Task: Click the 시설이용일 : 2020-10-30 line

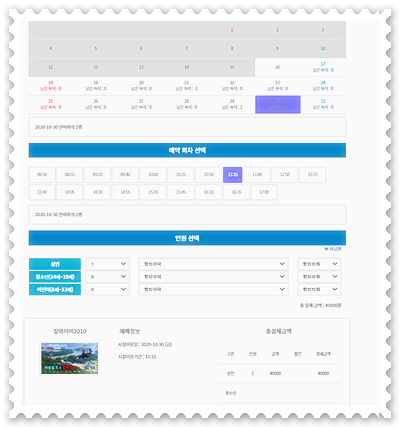Action: pos(145,344)
